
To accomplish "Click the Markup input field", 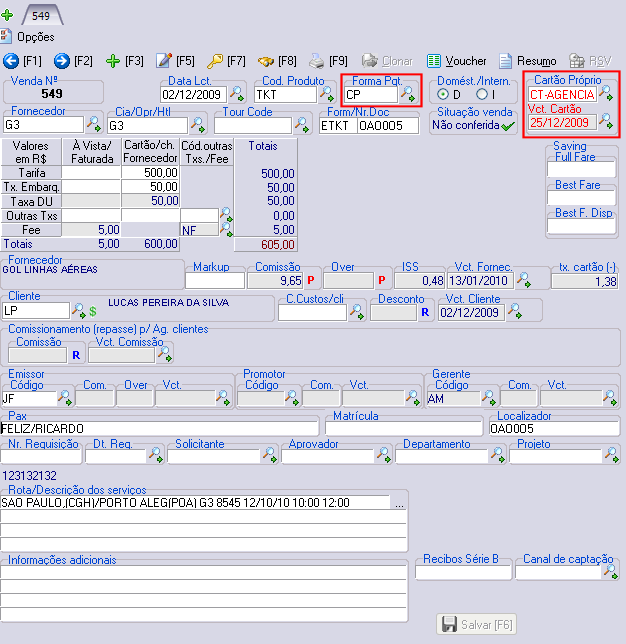I will (215, 281).
